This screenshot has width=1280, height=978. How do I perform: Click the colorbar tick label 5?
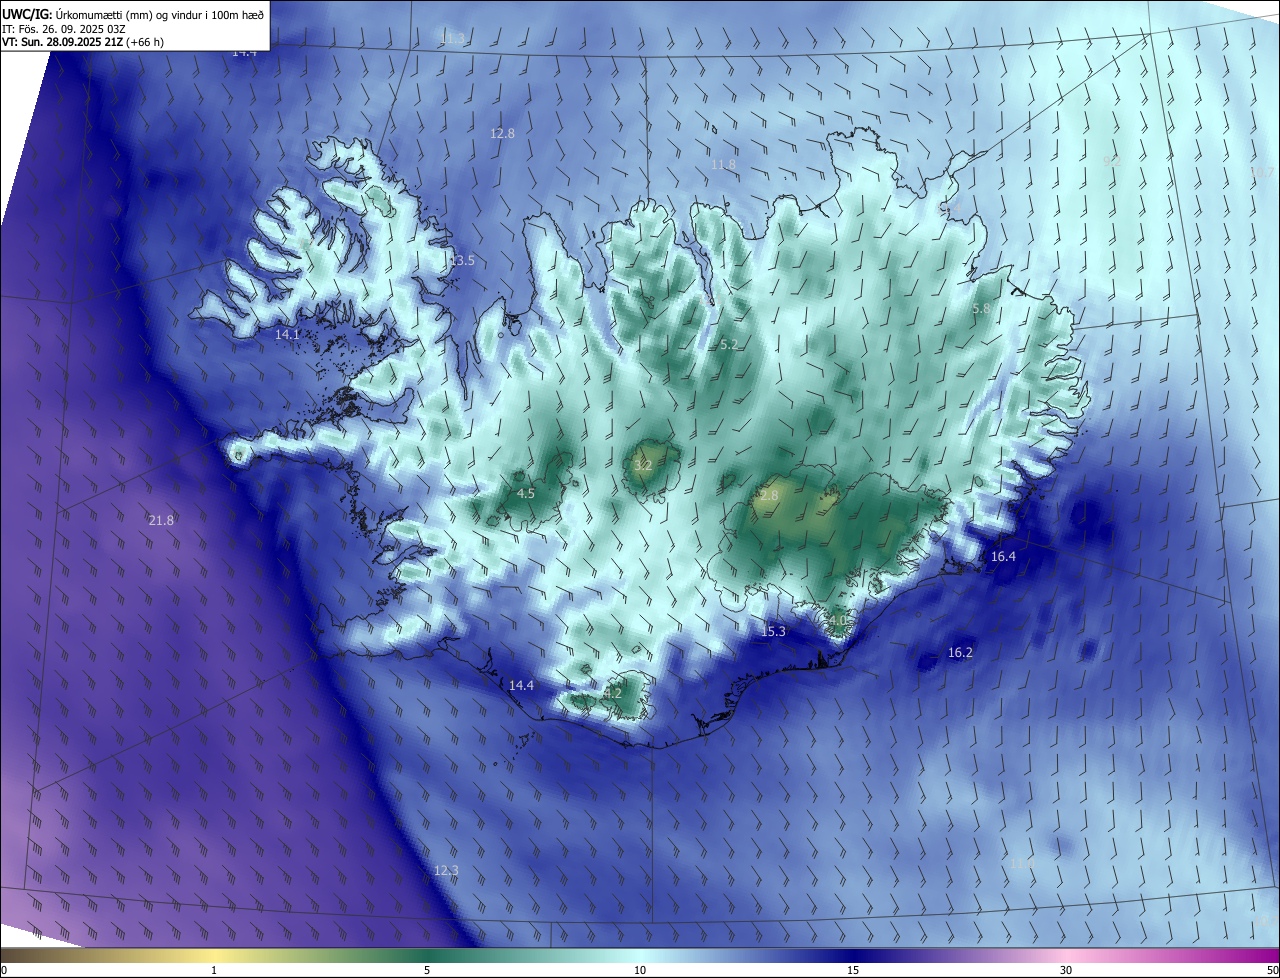click(427, 970)
